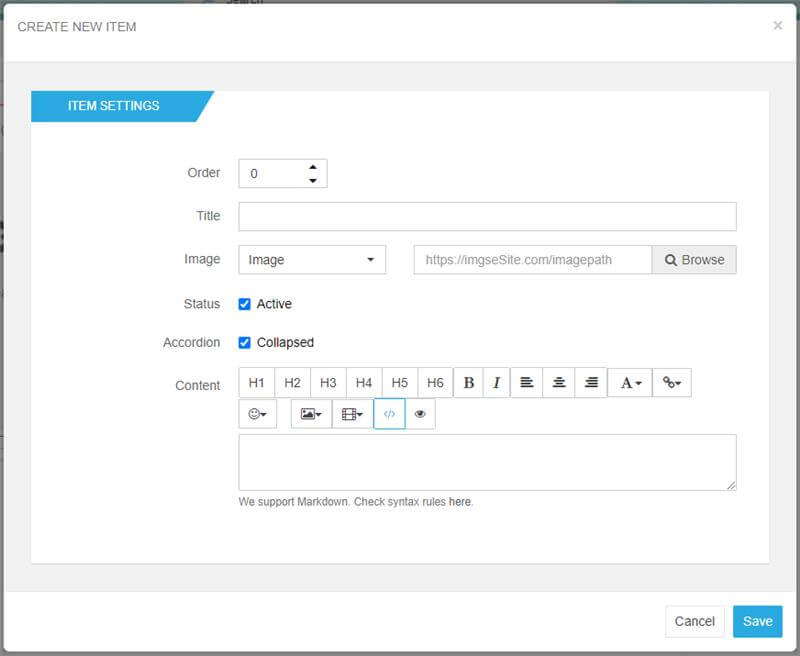Open the insert video dropdown
Image resolution: width=800 pixels, height=656 pixels.
click(353, 414)
